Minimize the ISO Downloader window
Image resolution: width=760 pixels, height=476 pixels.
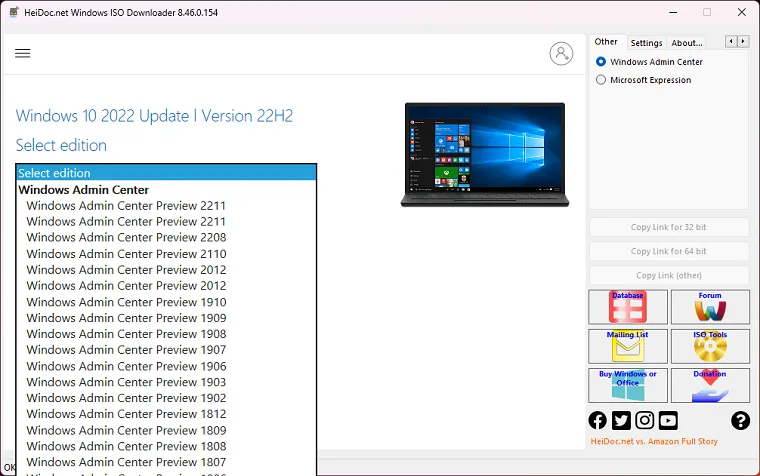click(673, 12)
